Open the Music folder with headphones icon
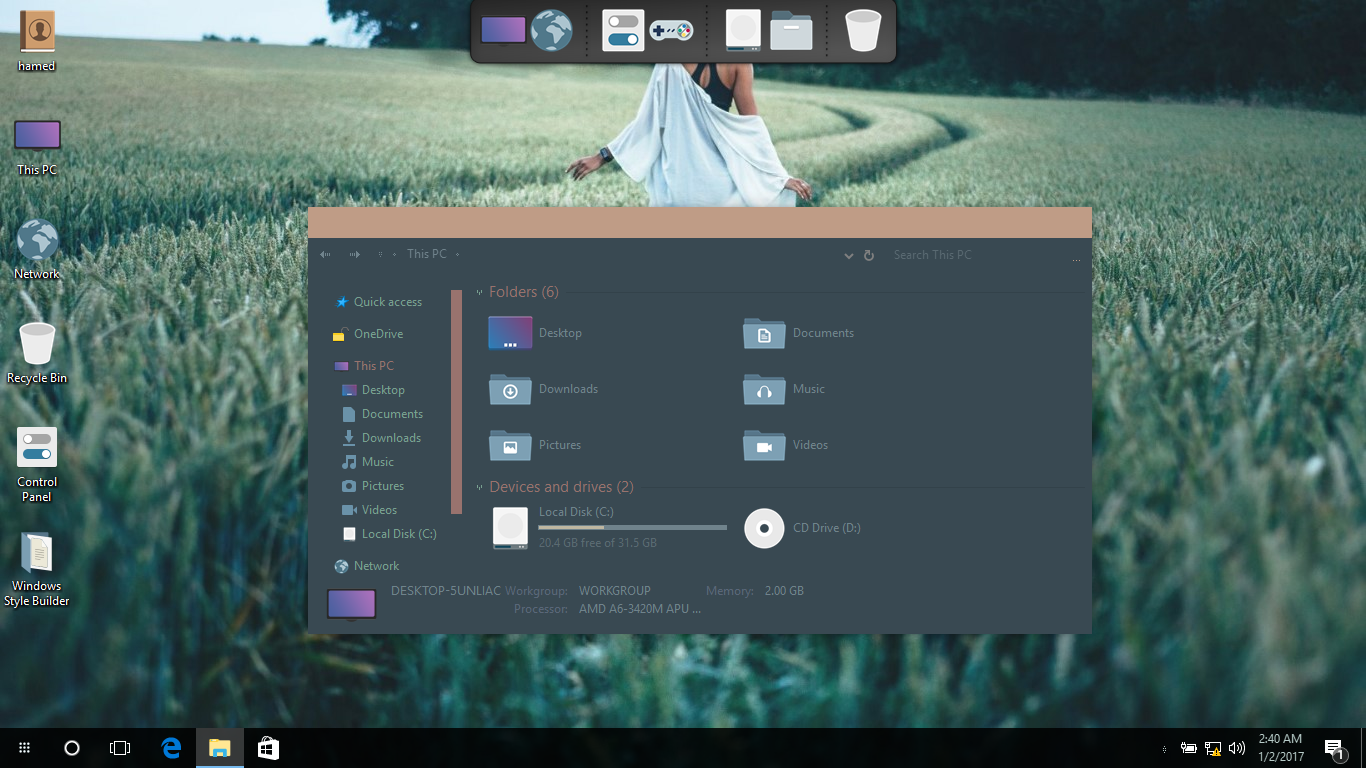The height and width of the screenshot is (768, 1366). [x=764, y=389]
